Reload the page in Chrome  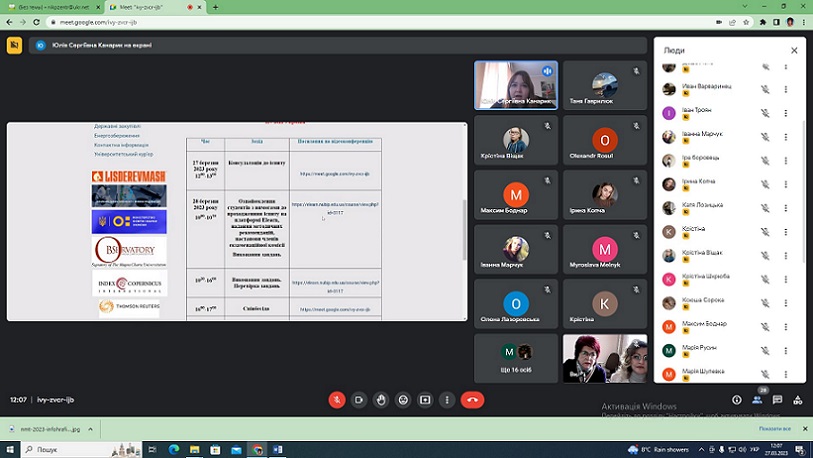[x=36, y=22]
